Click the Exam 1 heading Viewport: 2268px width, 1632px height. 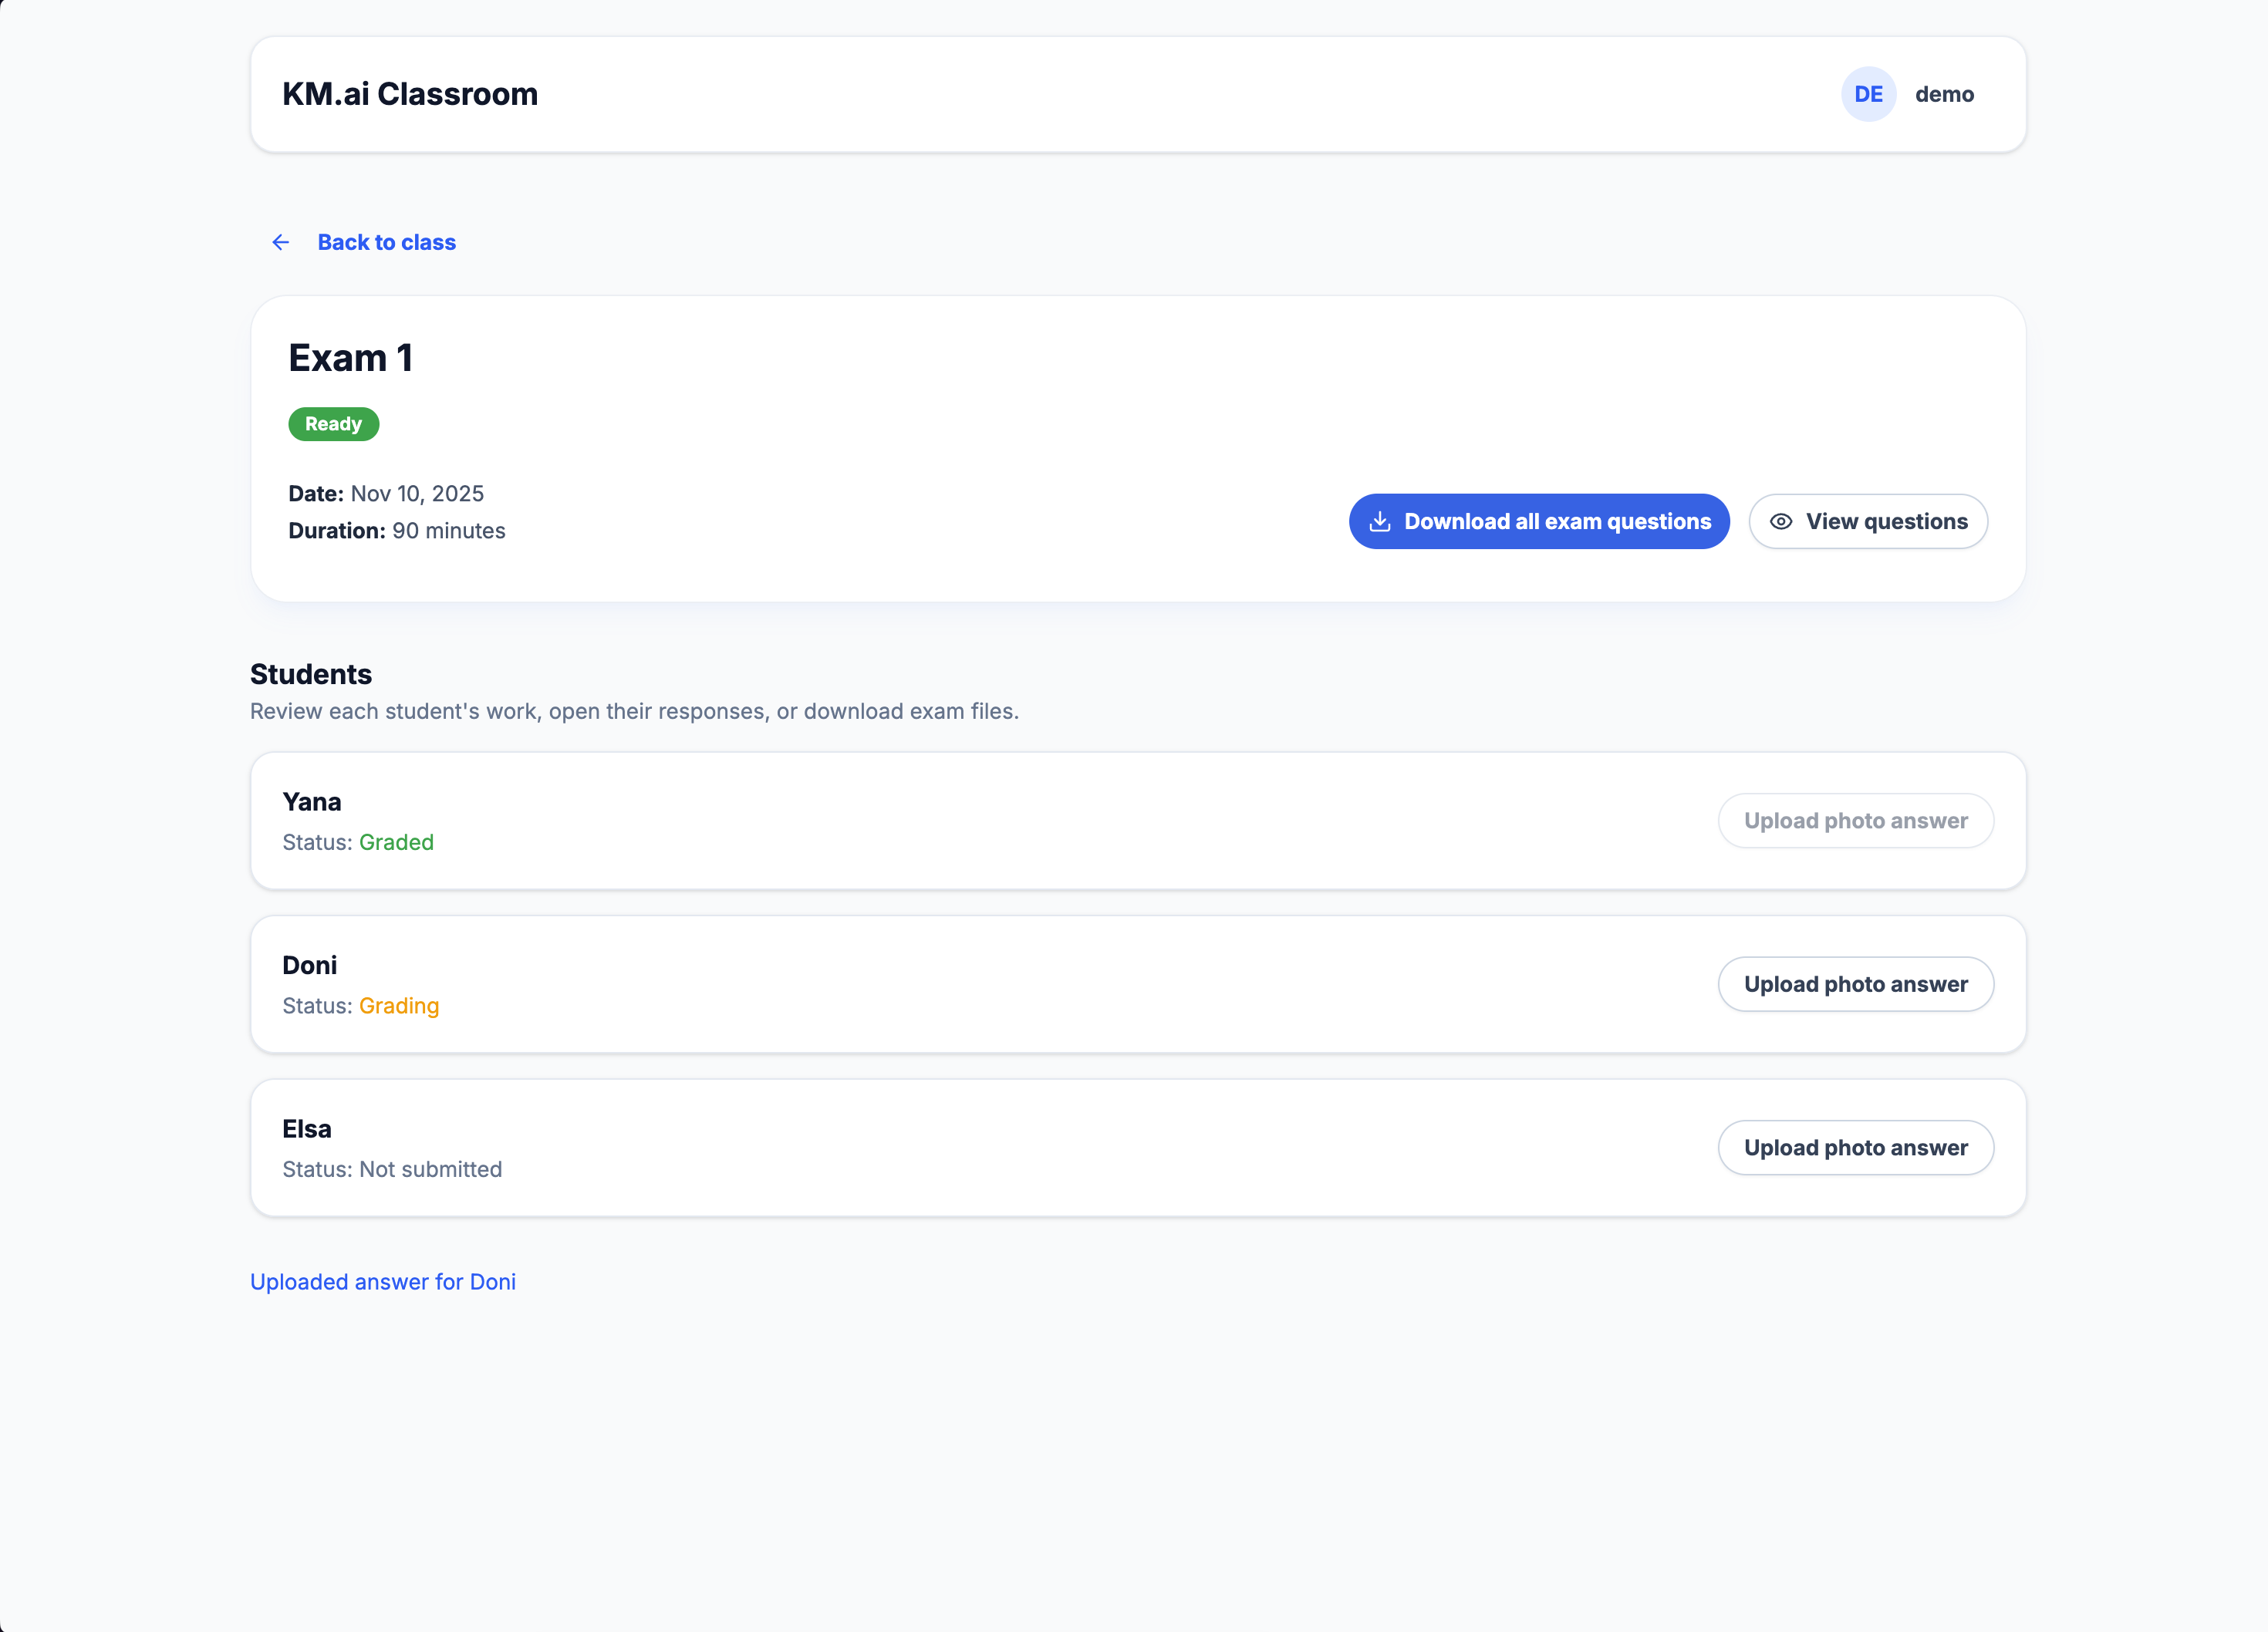tap(350, 358)
